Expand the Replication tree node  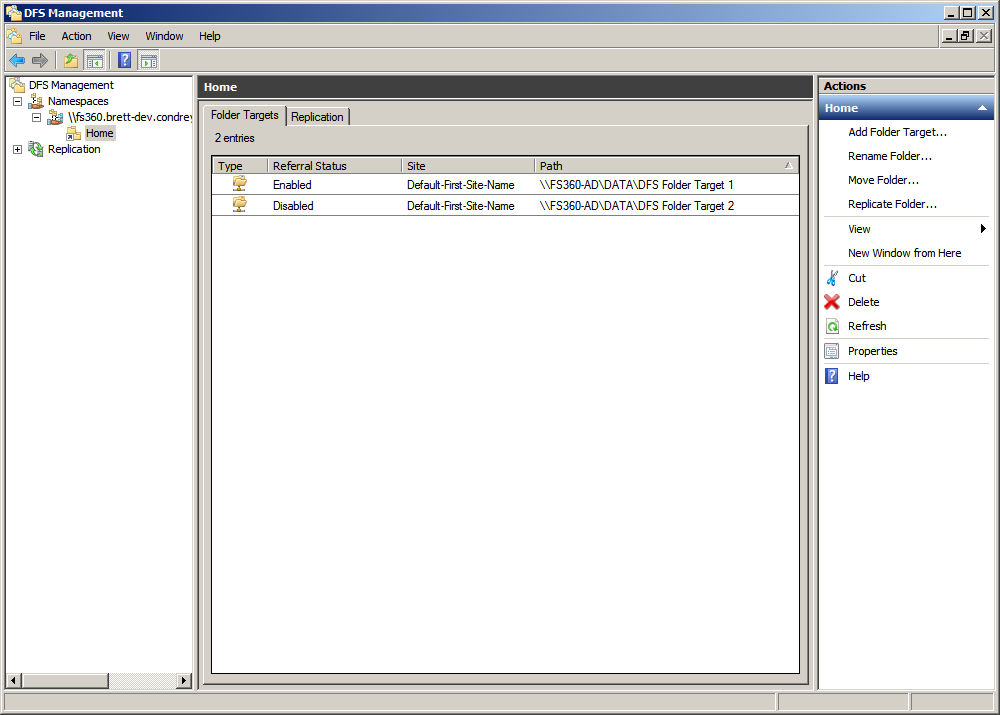click(17, 149)
